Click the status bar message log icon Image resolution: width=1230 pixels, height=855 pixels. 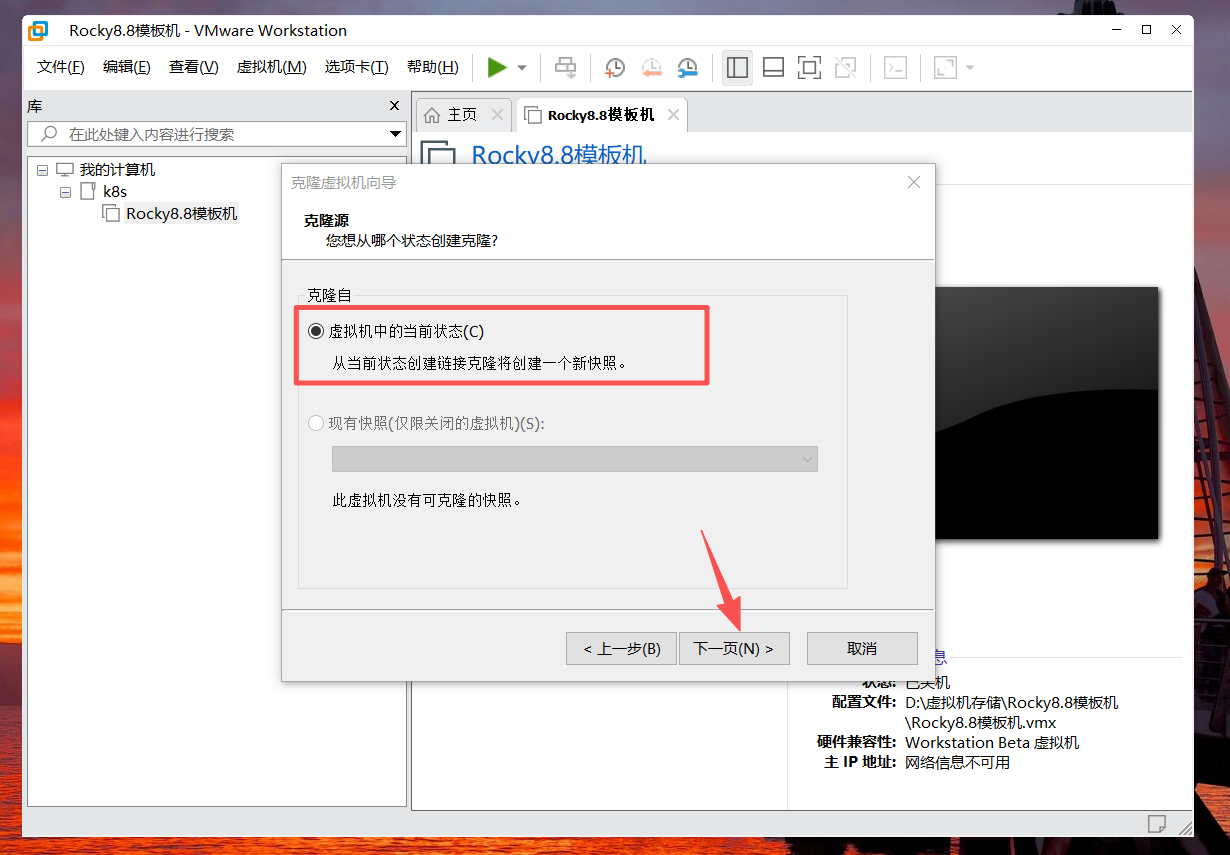1157,824
